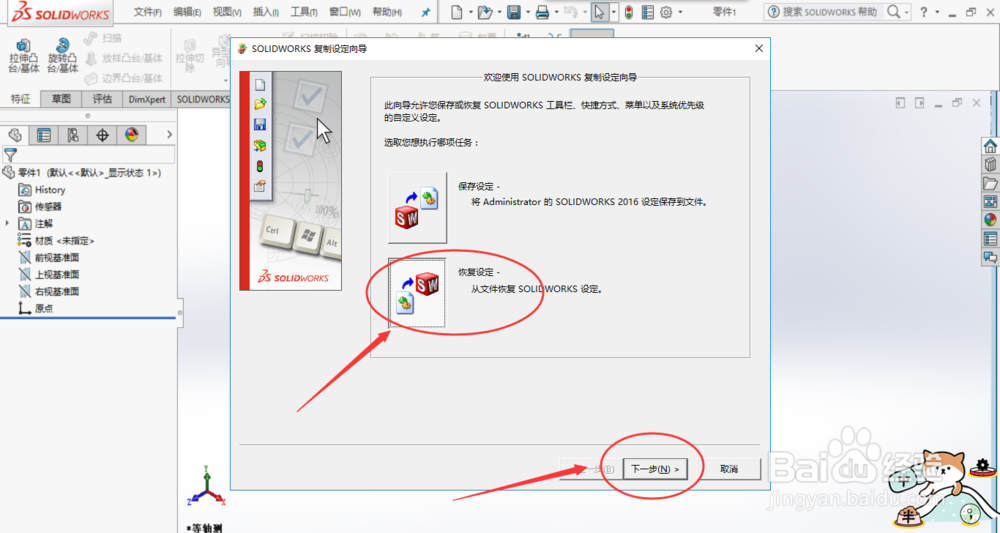This screenshot has width=1000, height=533.
Task: Select the History tree item
Action: click(42, 189)
